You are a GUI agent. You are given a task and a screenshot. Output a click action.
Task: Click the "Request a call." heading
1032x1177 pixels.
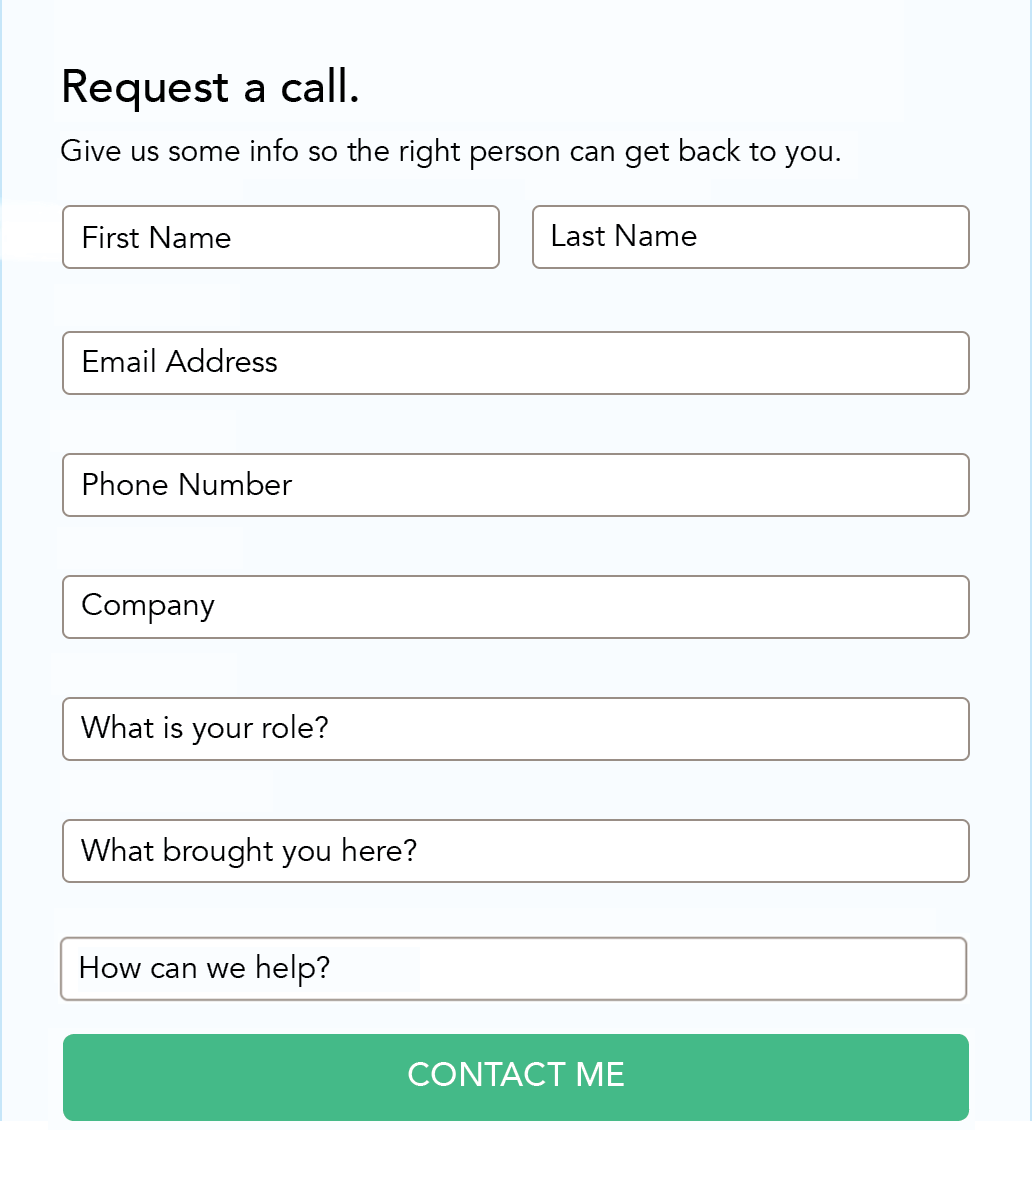(x=210, y=87)
